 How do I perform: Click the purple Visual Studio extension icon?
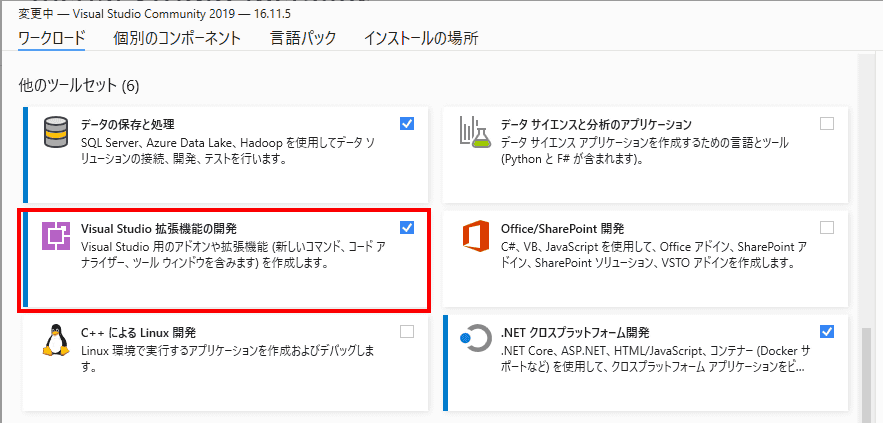tap(56, 236)
